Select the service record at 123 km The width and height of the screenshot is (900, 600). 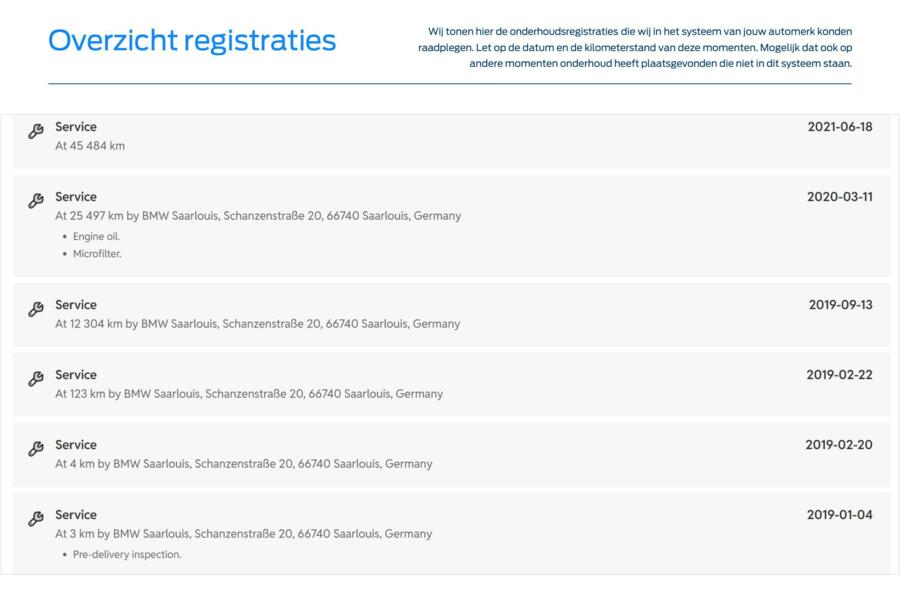coord(451,385)
